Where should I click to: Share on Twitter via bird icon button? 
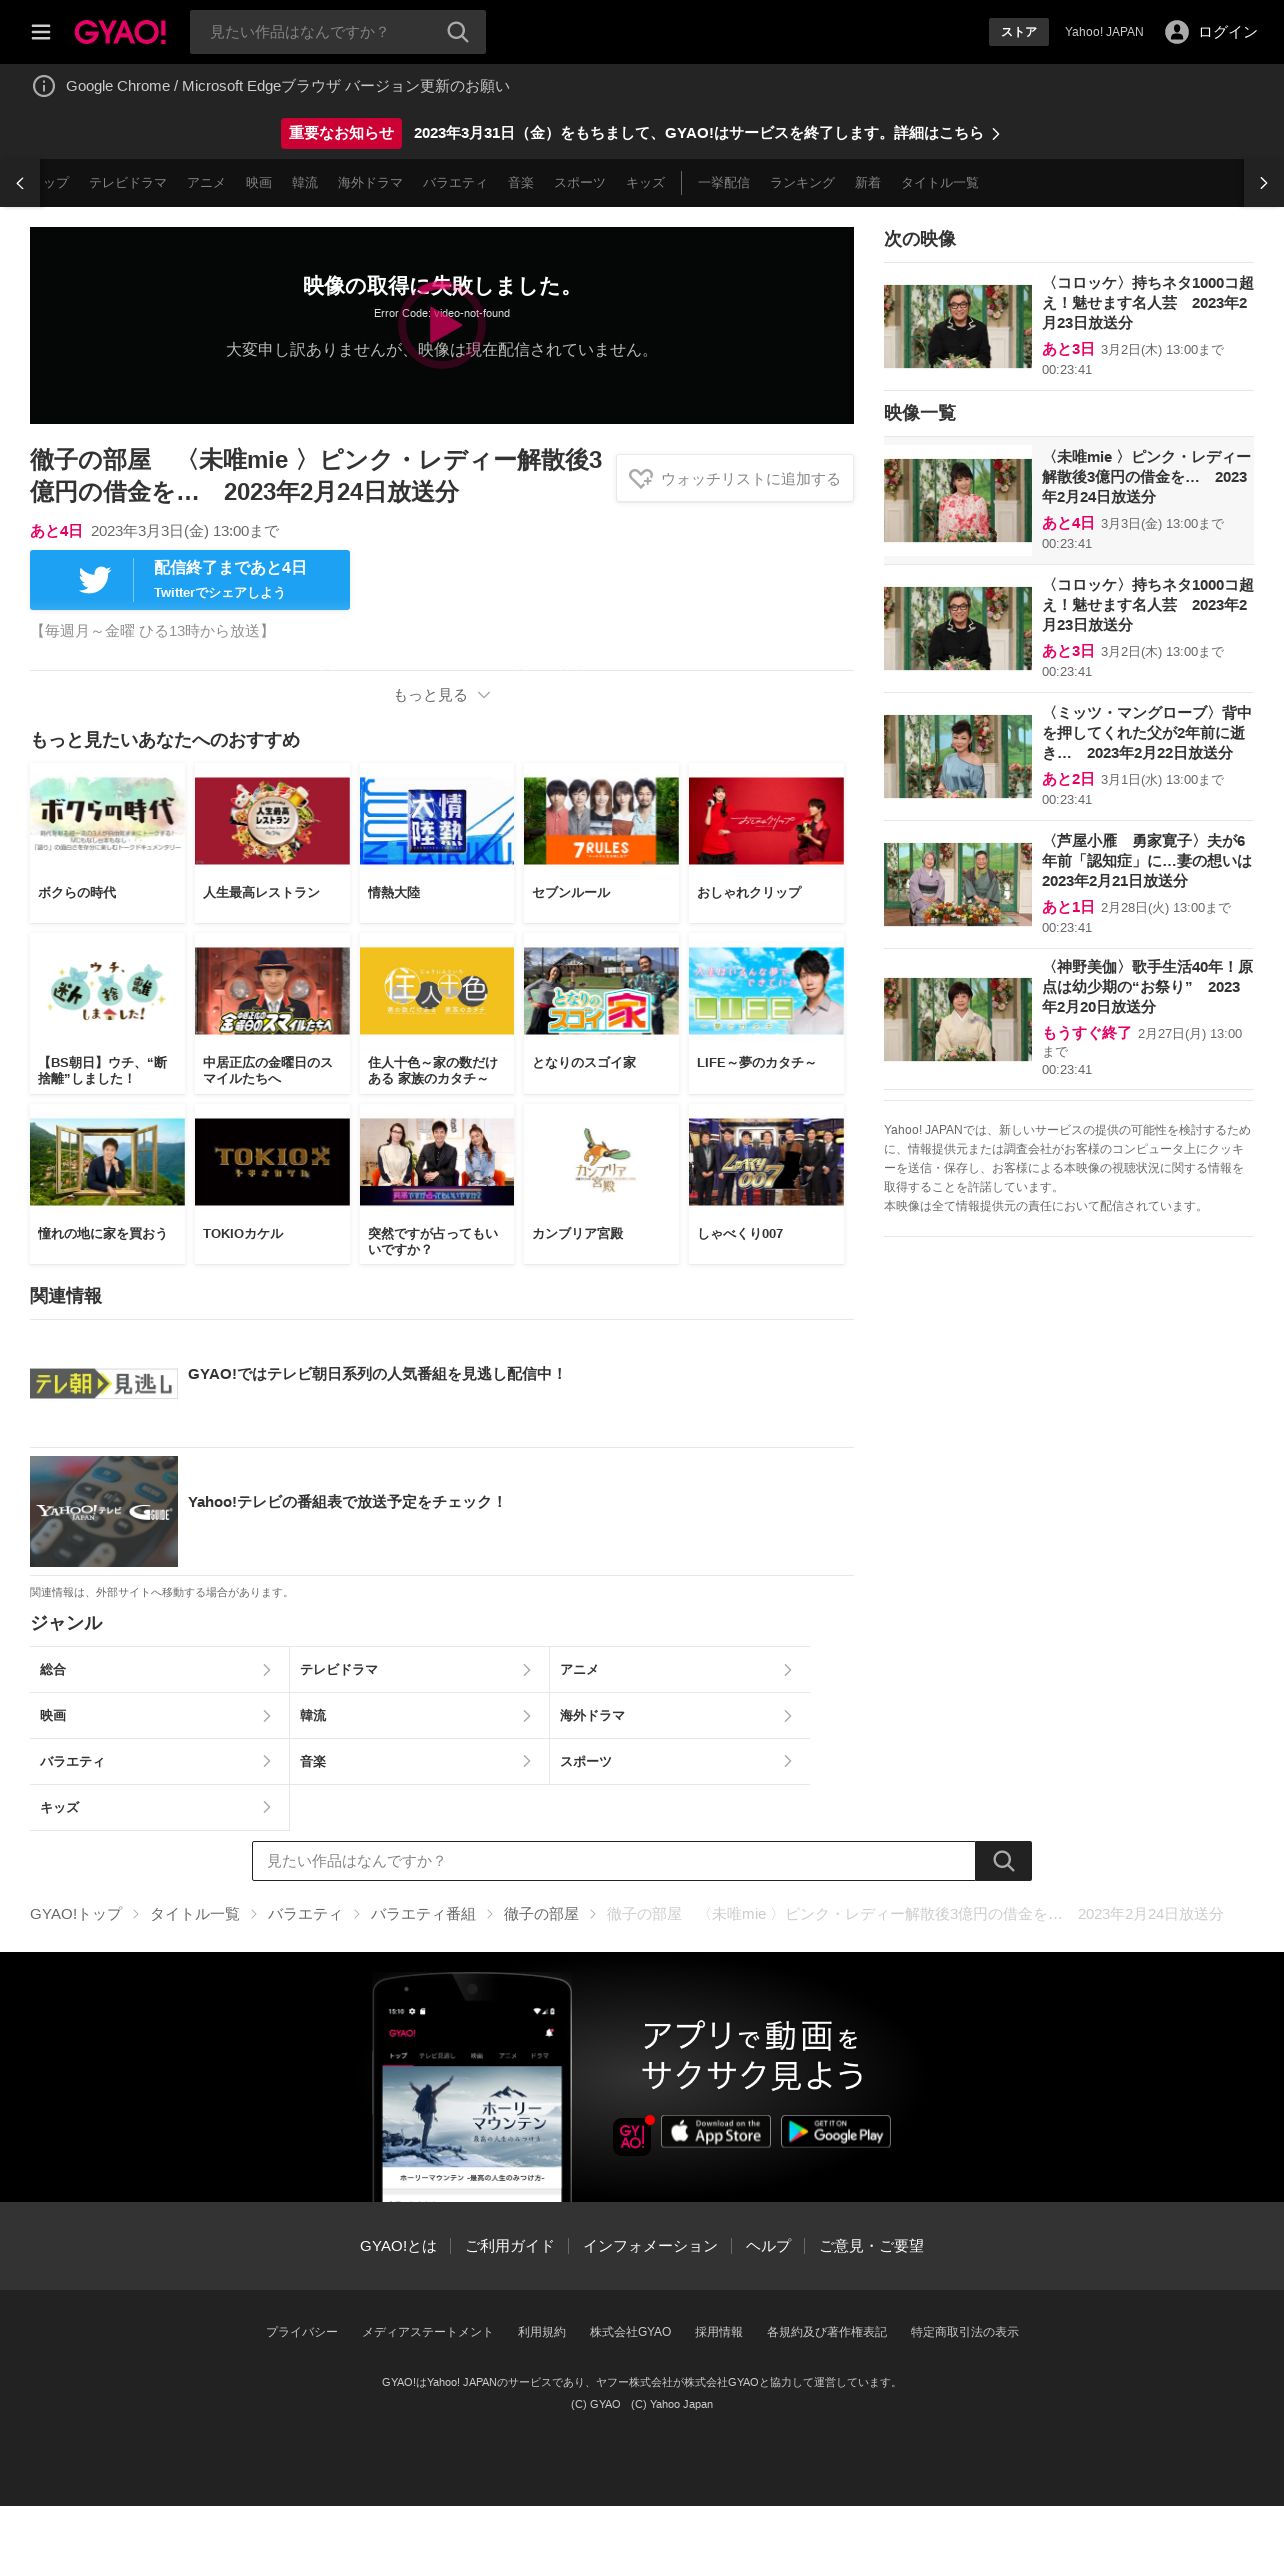click(x=190, y=580)
